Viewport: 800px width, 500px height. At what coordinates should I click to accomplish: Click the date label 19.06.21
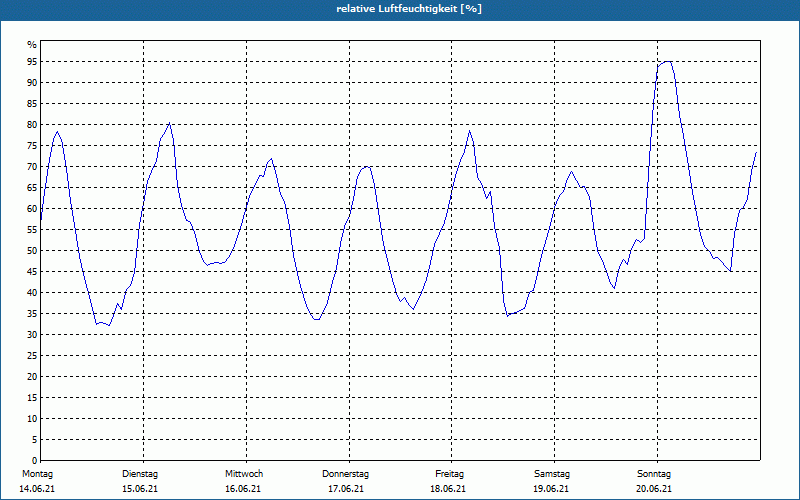pos(551,489)
